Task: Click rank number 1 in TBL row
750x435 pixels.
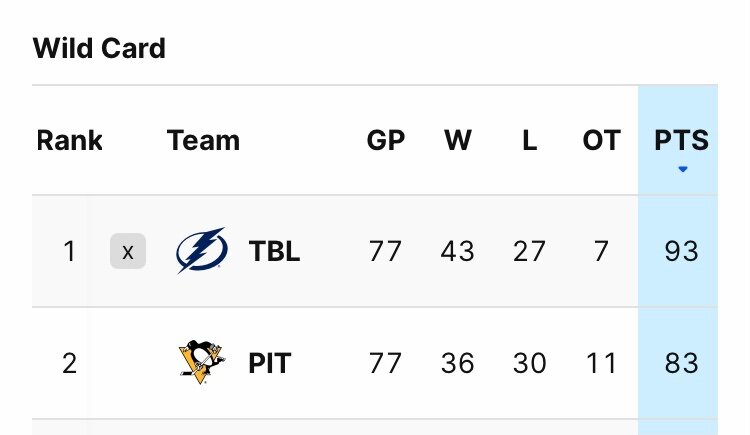Action: (69, 251)
